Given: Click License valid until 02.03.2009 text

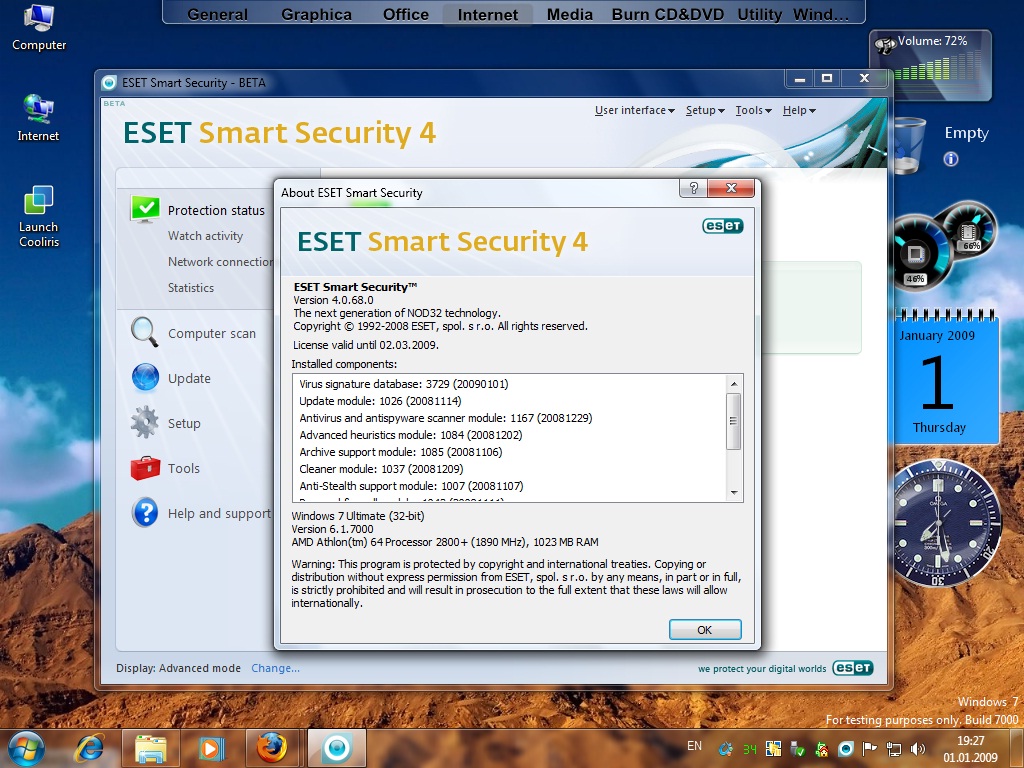Looking at the screenshot, I should 366,345.
